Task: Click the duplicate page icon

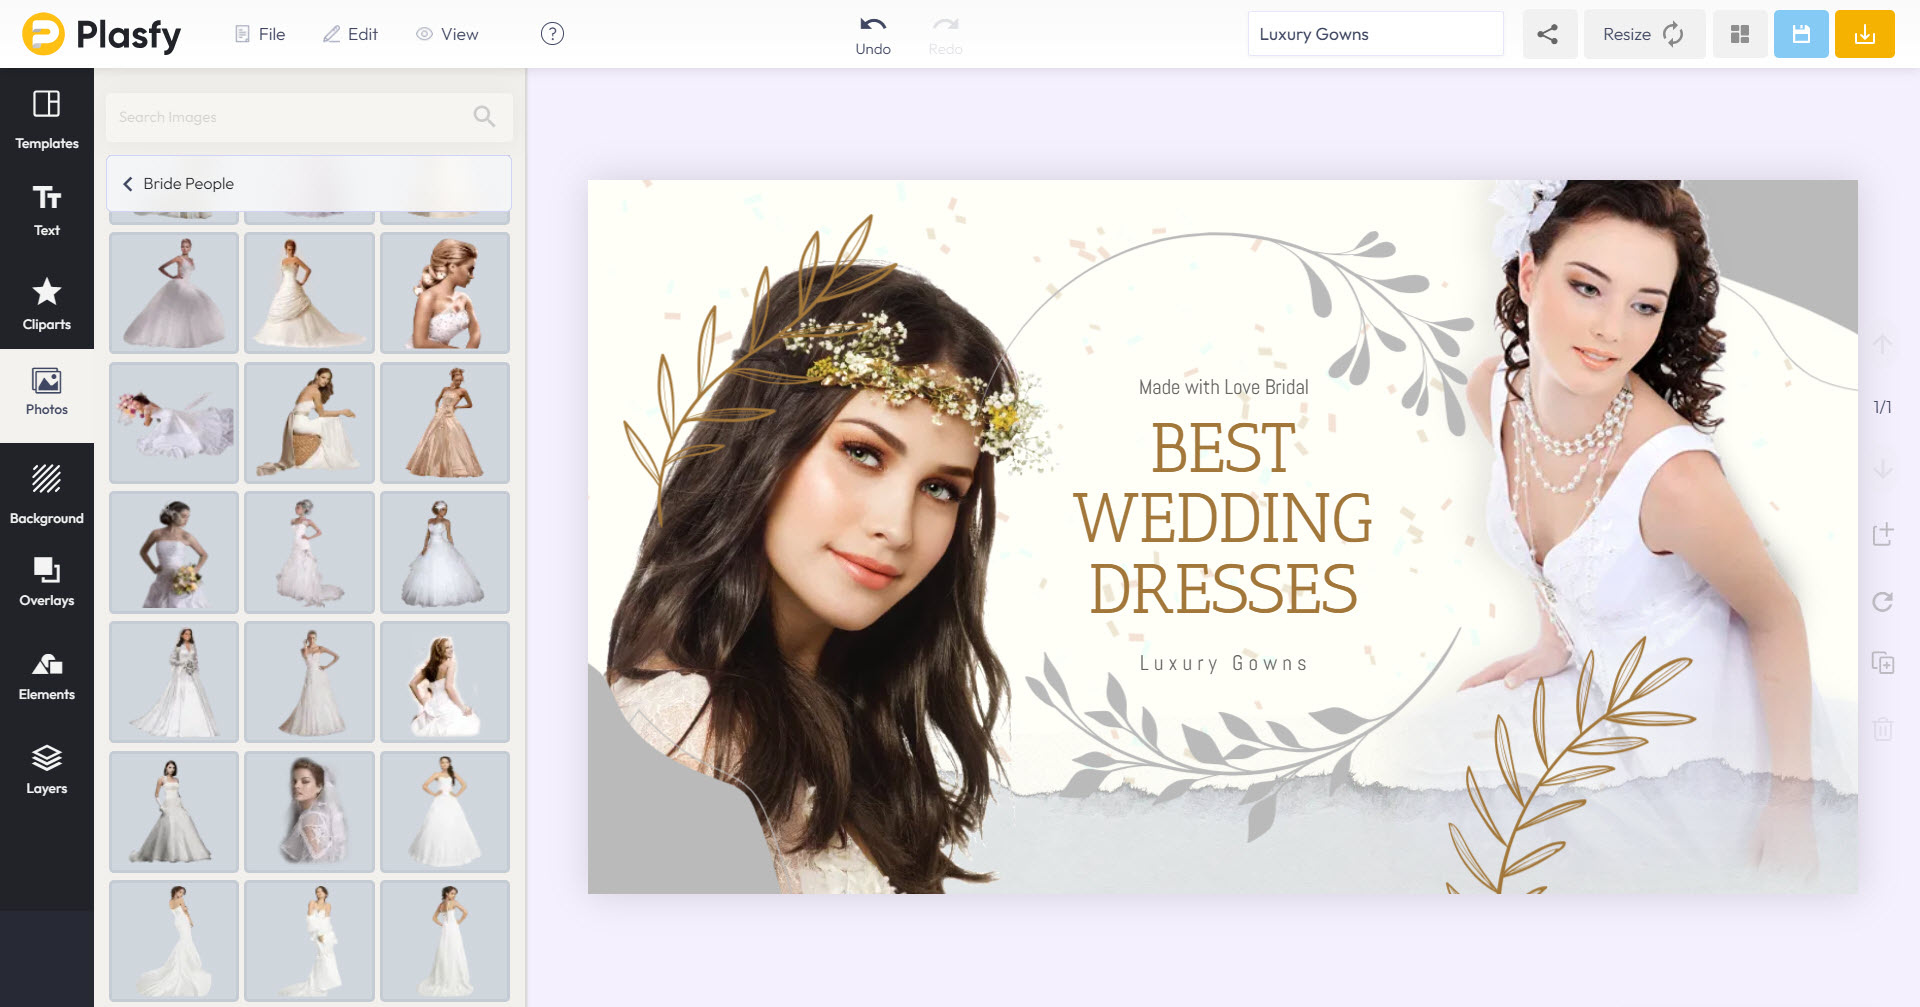Action: [x=1883, y=663]
